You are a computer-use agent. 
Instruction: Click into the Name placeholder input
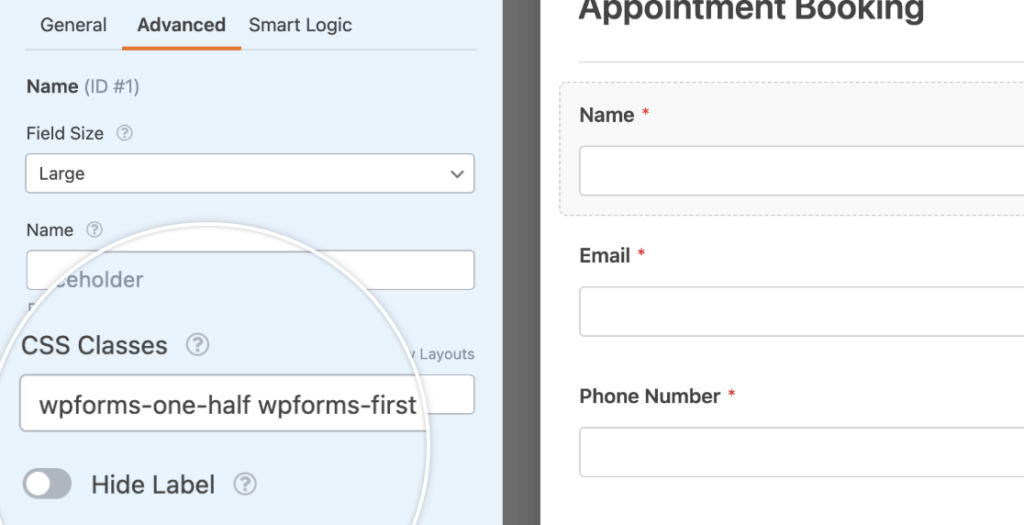(x=250, y=270)
